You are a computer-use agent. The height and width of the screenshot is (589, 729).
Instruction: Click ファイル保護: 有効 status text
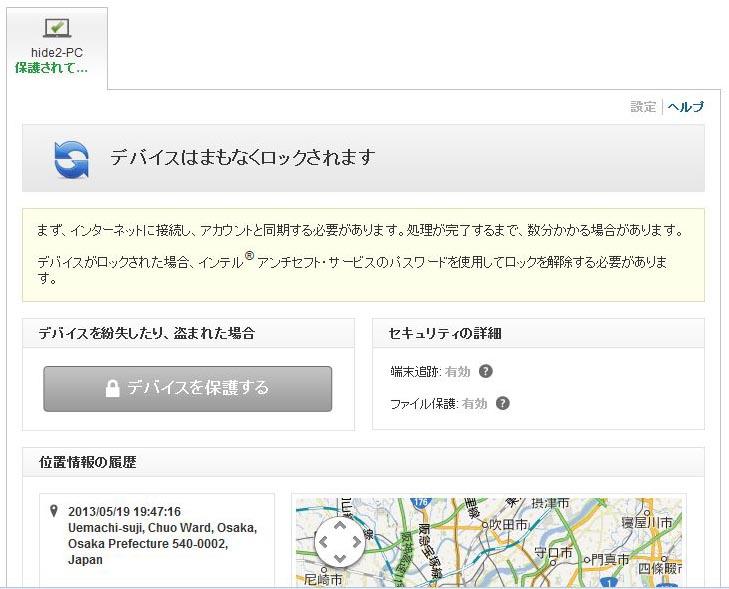438,403
